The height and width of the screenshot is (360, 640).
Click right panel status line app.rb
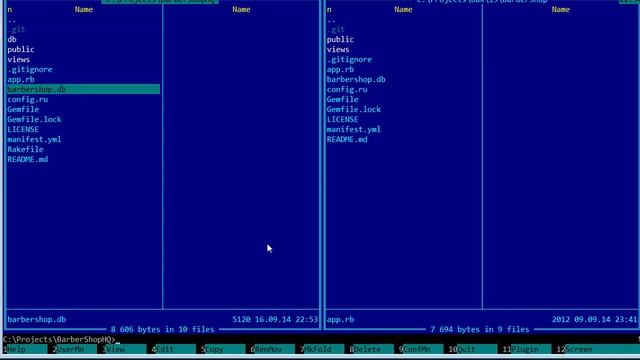pyautogui.click(x=340, y=320)
